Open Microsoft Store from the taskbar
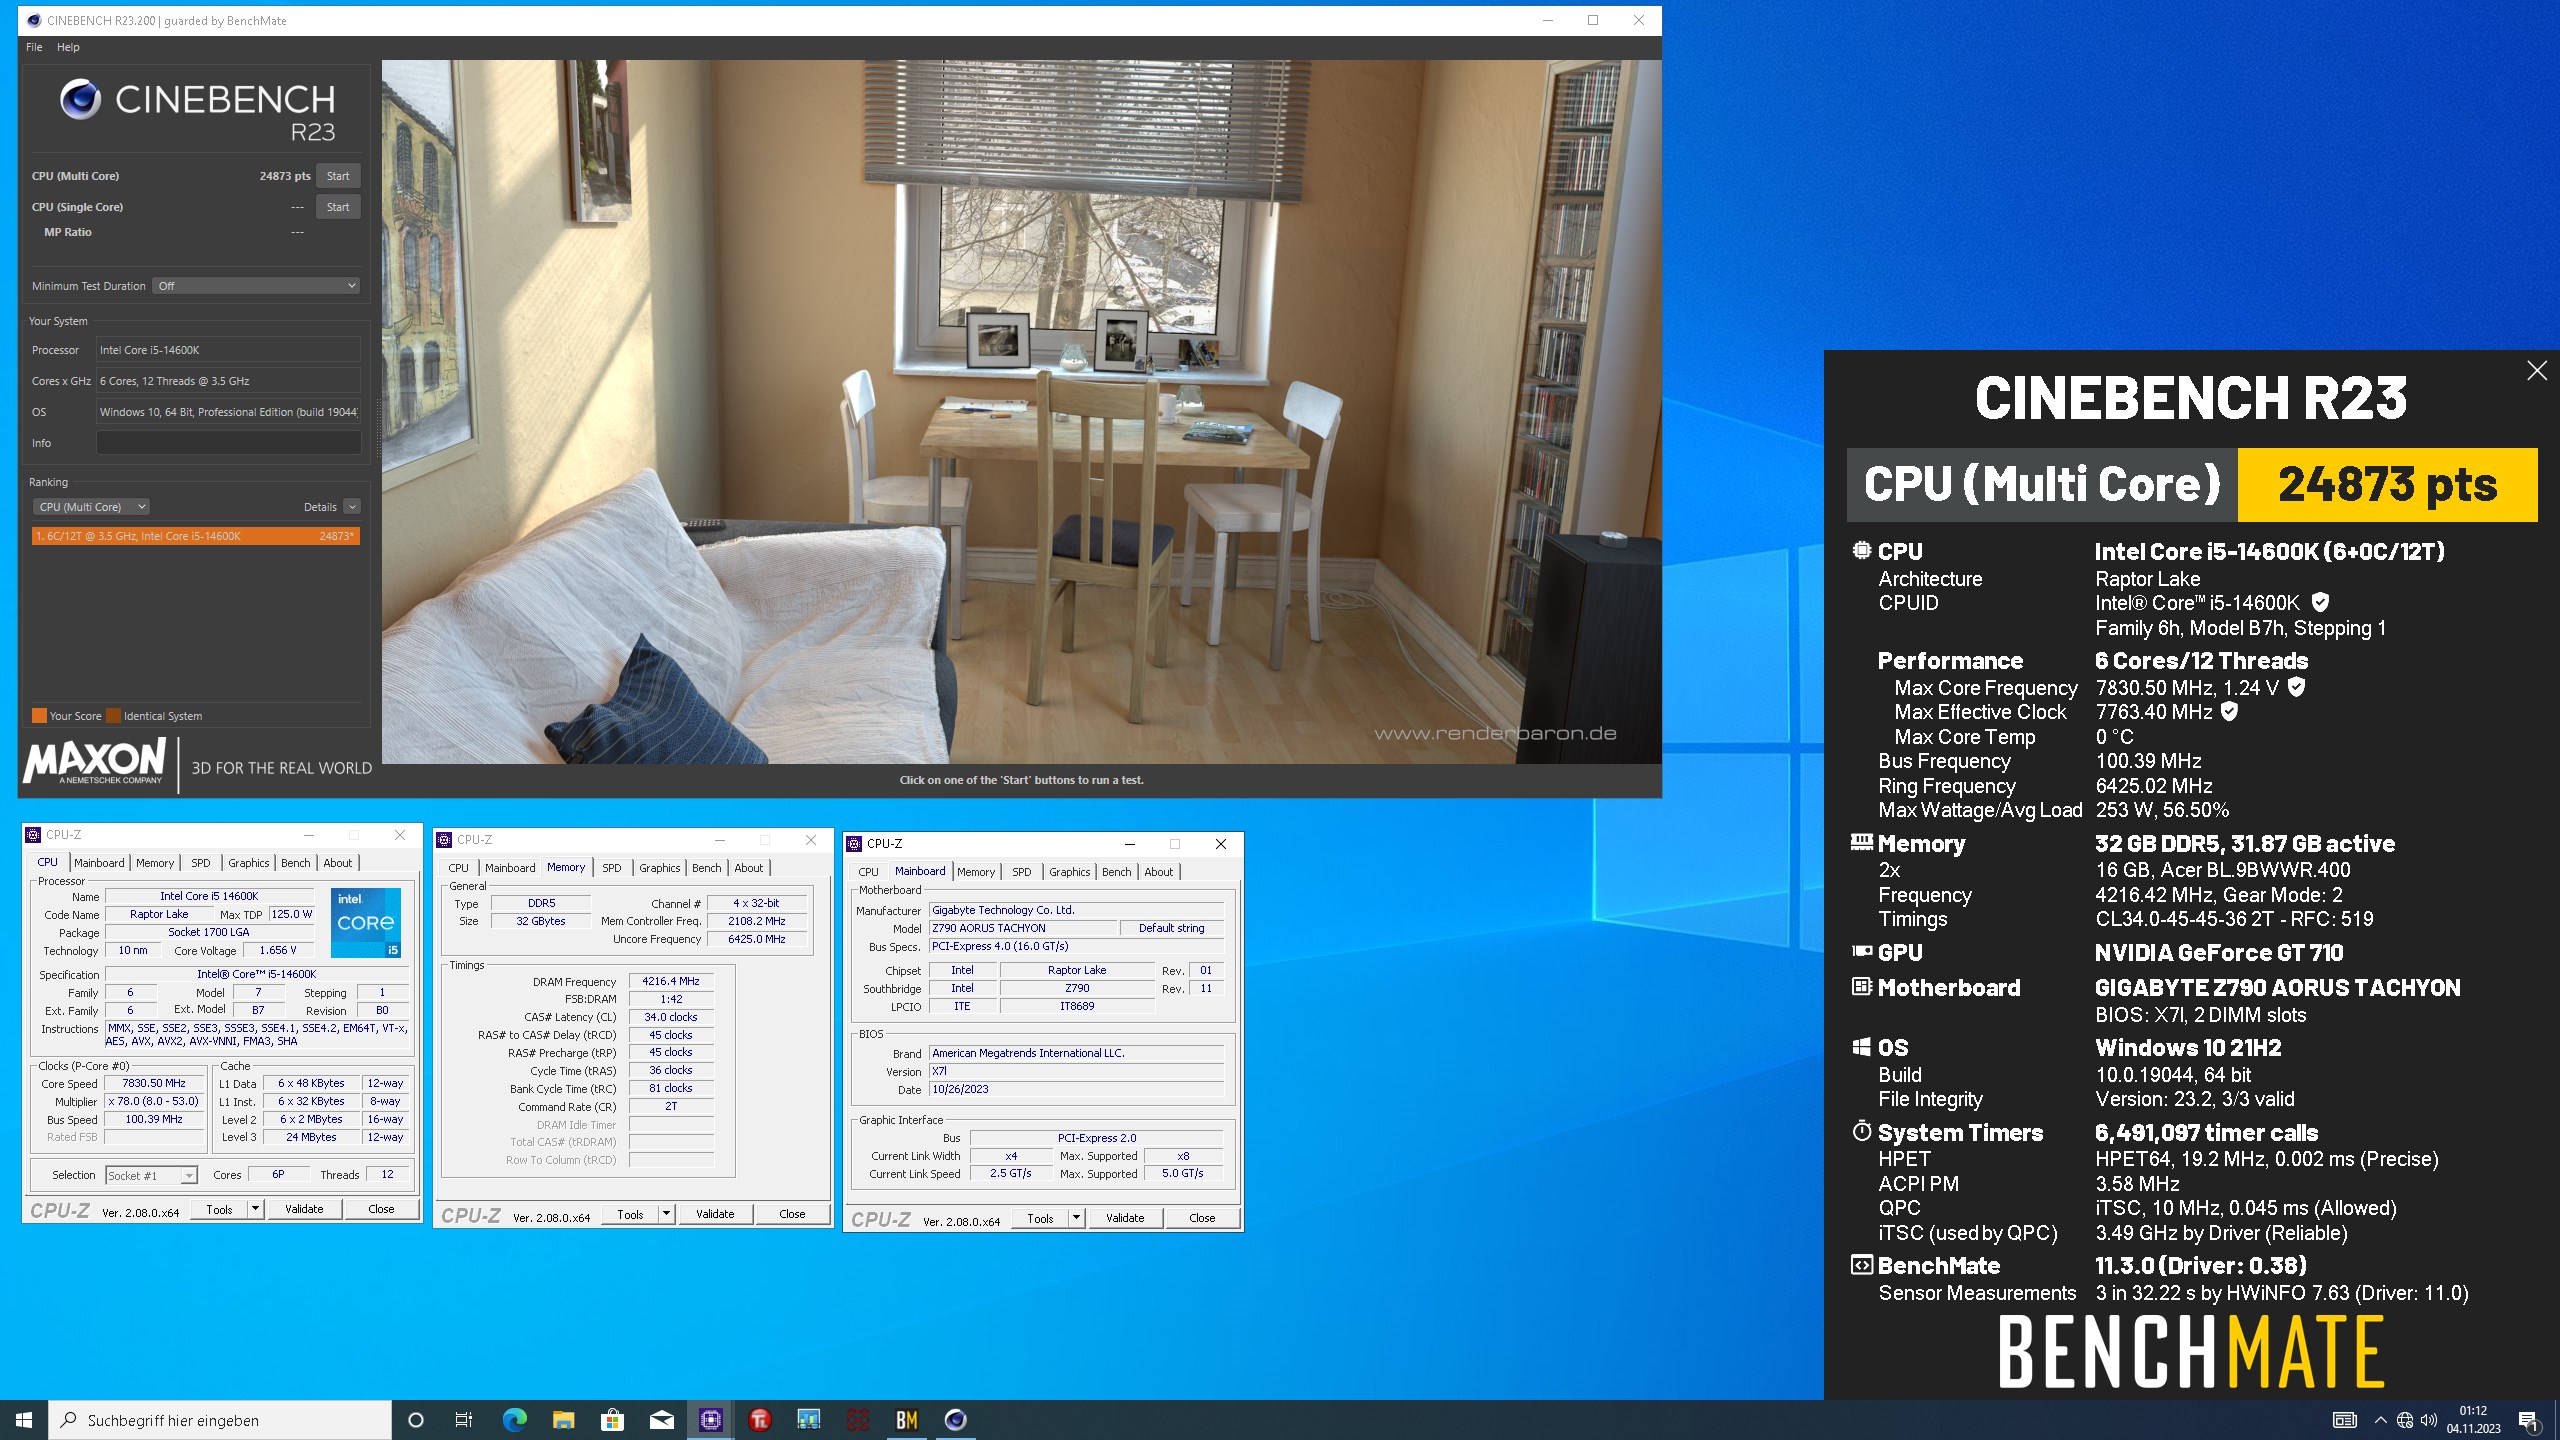The height and width of the screenshot is (1440, 2560). click(612, 1420)
